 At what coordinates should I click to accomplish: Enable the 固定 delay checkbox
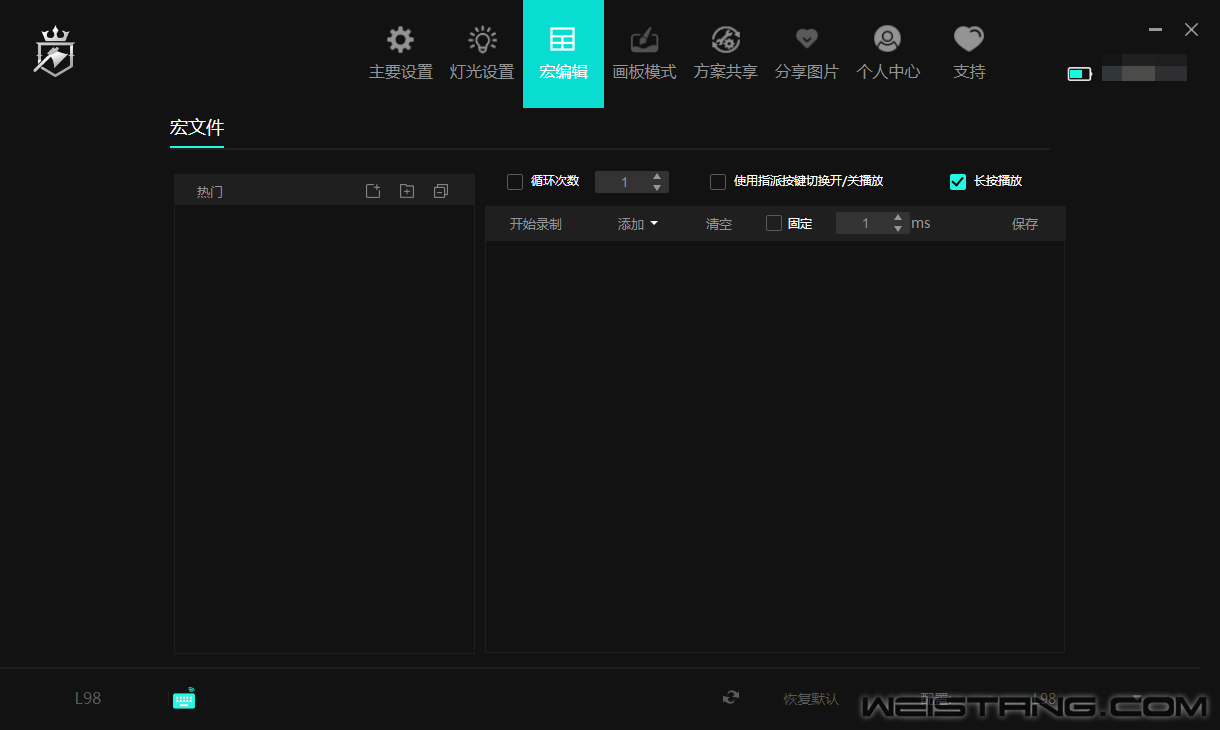pyautogui.click(x=774, y=223)
